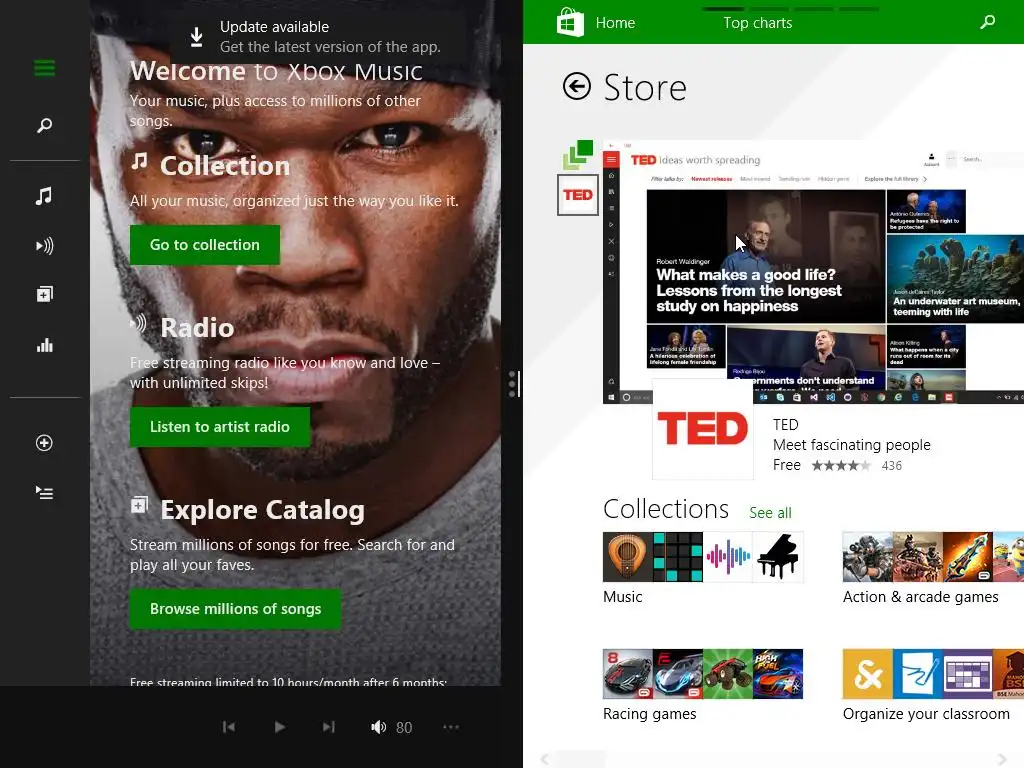The image size is (1024, 768).
Task: Open the High Fuel racing game icon
Action: point(778,674)
